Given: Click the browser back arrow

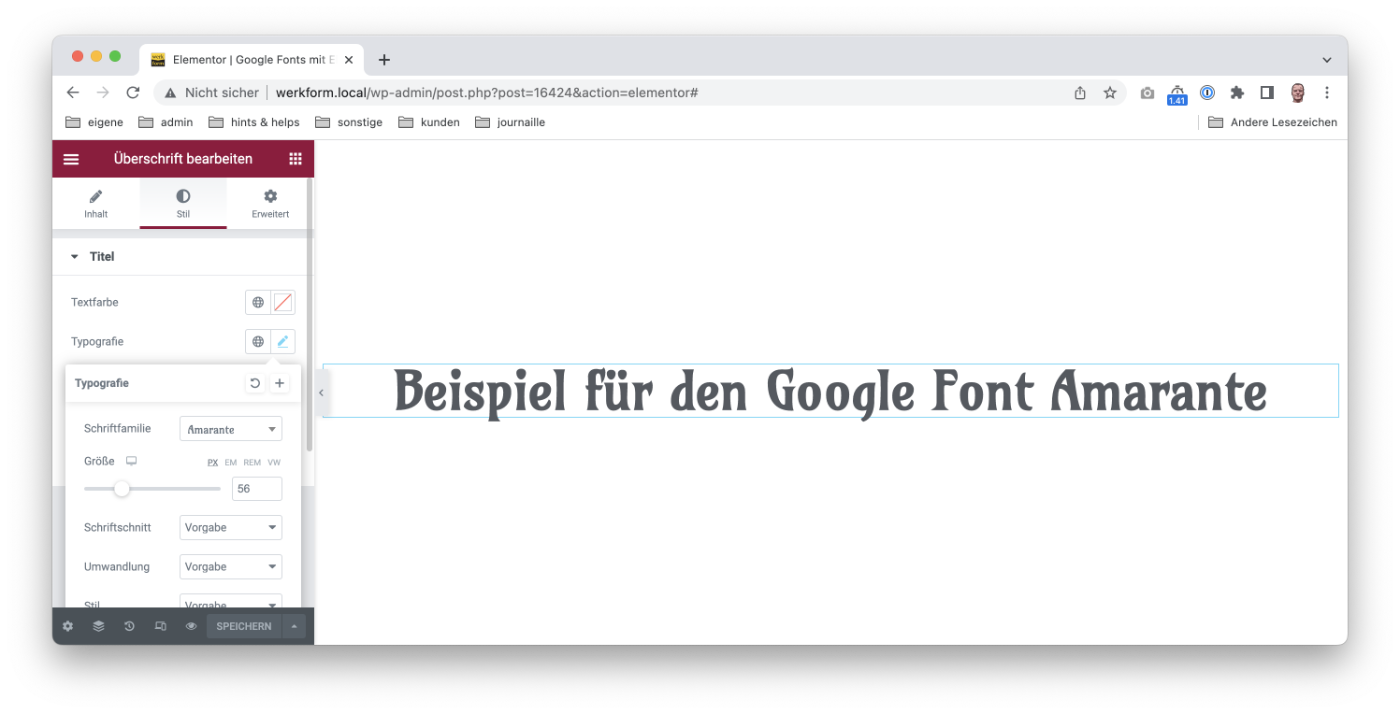Looking at the screenshot, I should (73, 93).
